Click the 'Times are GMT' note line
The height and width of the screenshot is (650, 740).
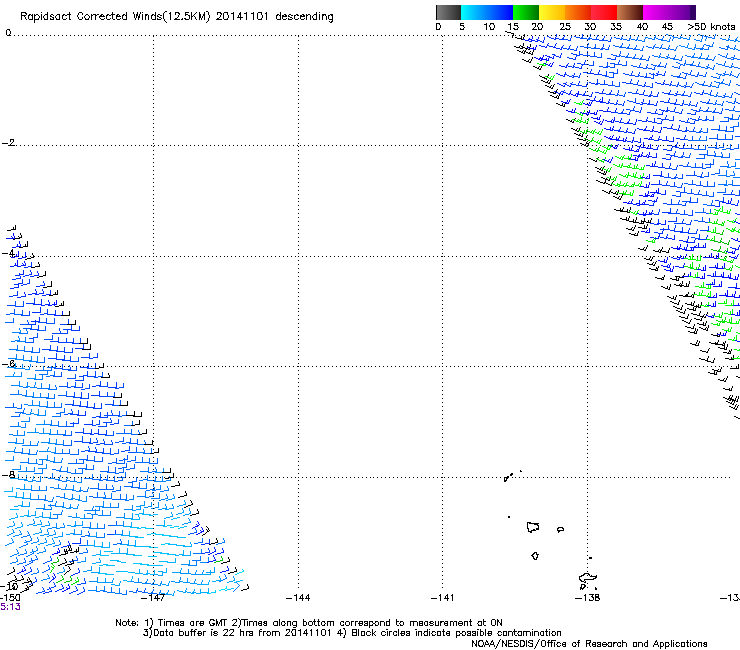tap(309, 623)
